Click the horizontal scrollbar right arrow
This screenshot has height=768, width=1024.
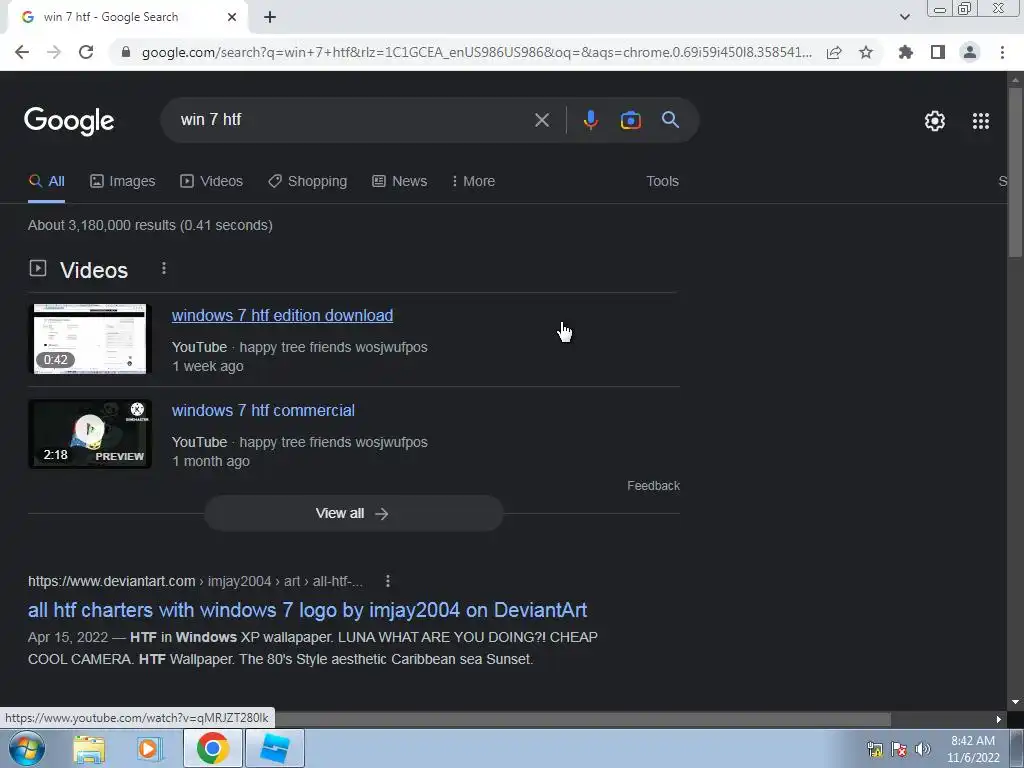coord(998,719)
